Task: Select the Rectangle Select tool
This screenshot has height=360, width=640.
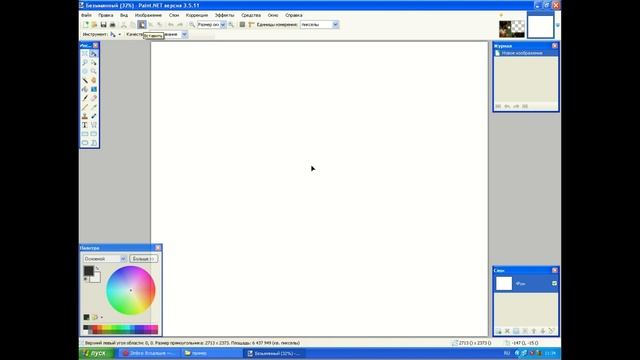Action: click(x=85, y=54)
